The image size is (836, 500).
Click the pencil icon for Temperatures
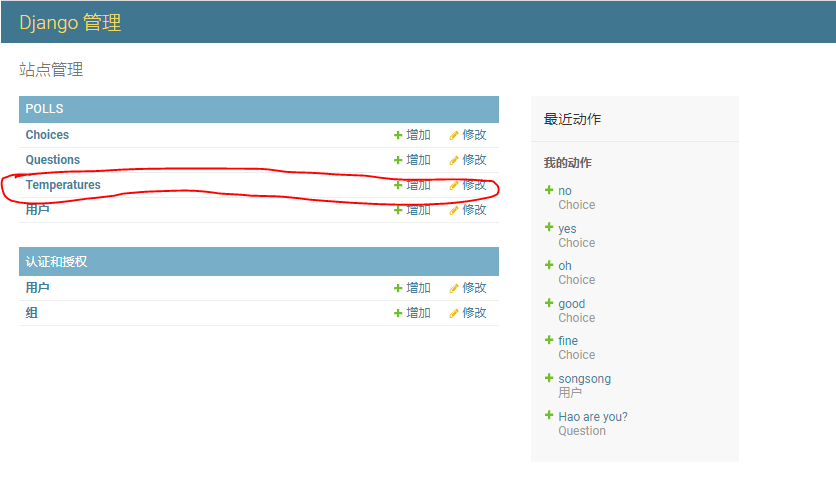454,186
